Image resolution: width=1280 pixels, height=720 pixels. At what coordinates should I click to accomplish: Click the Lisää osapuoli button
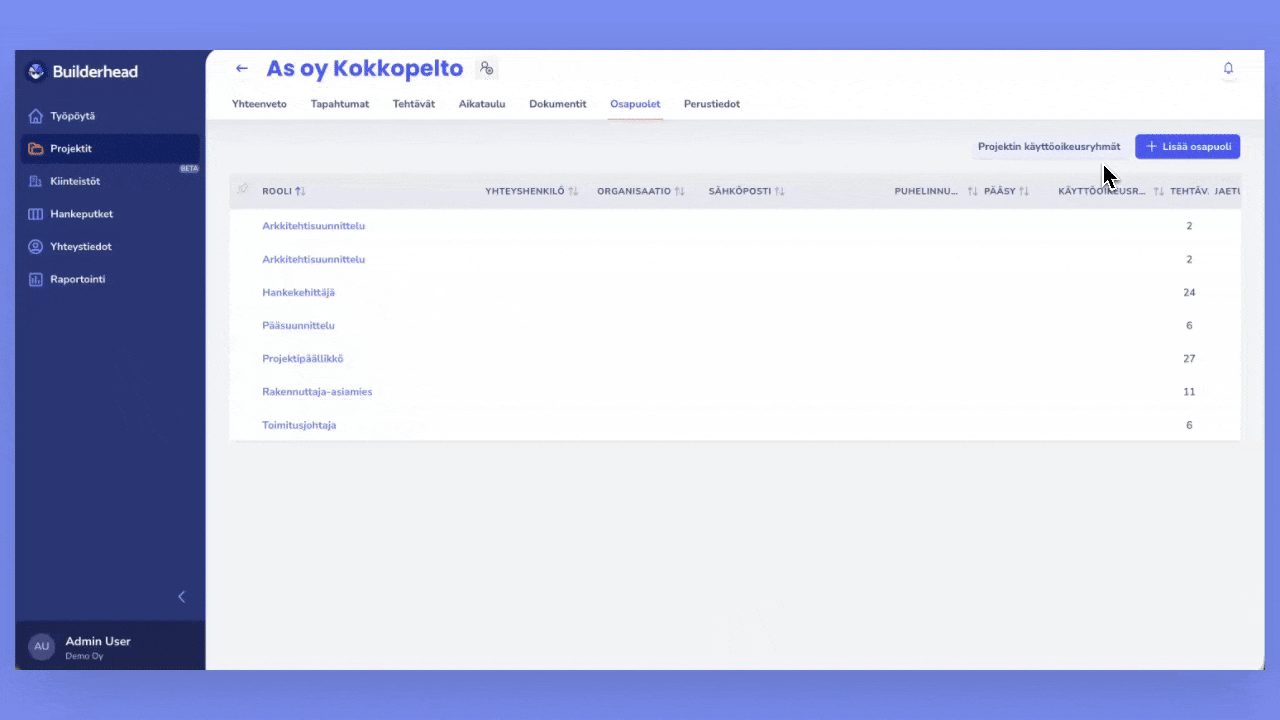pyautogui.click(x=1187, y=147)
